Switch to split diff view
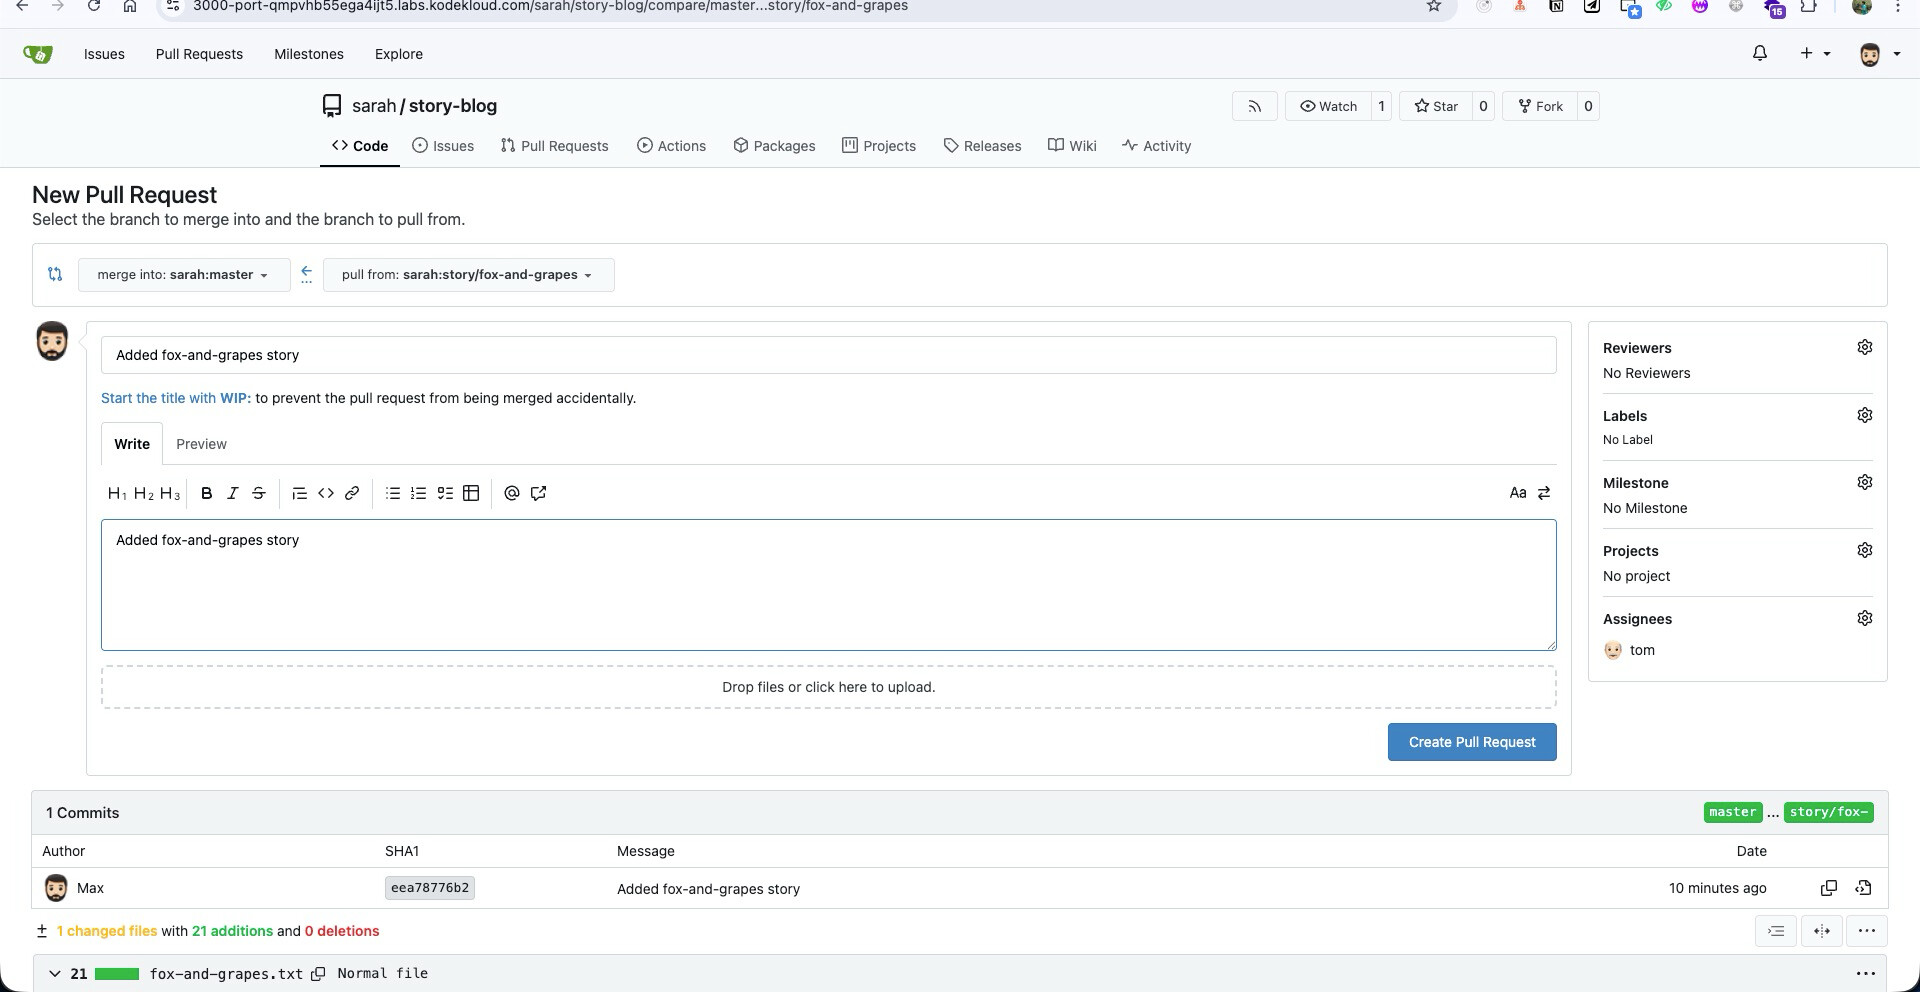The width and height of the screenshot is (1920, 992). click(1822, 931)
